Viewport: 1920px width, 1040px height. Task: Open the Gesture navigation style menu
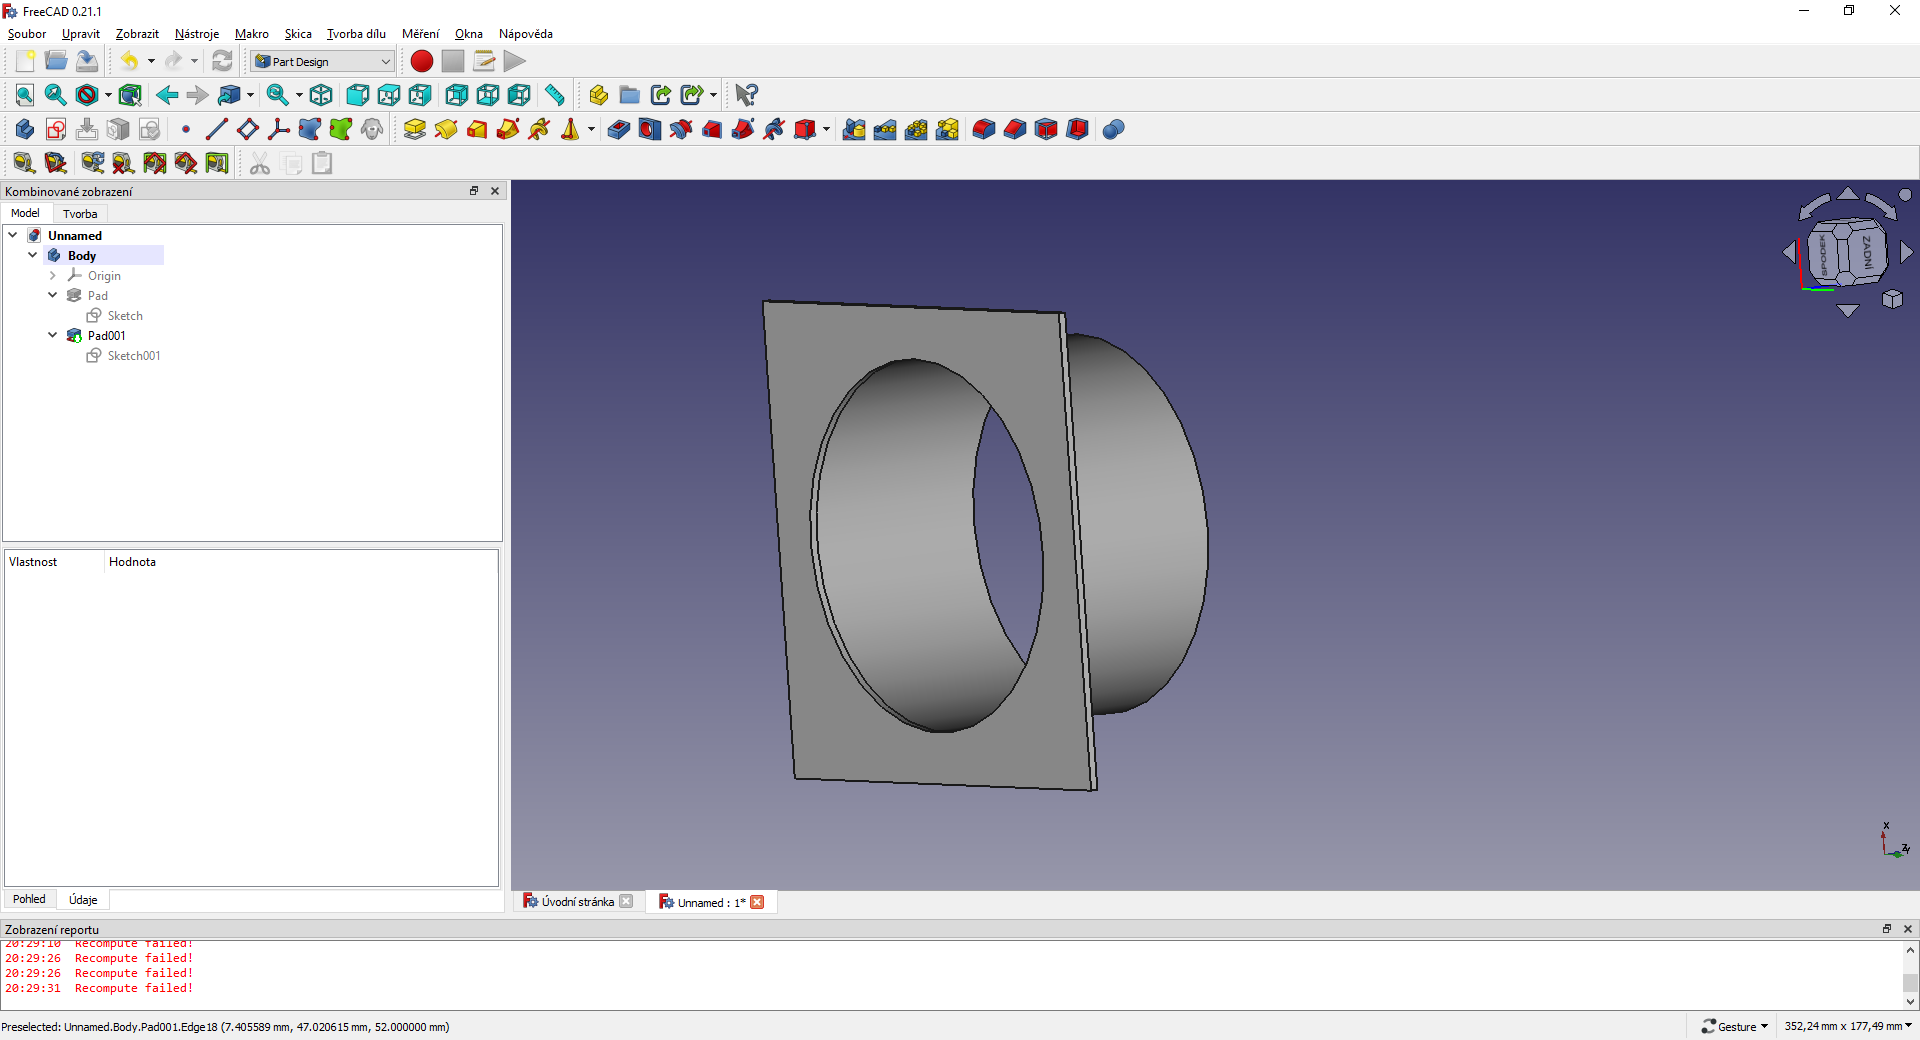[1736, 1026]
